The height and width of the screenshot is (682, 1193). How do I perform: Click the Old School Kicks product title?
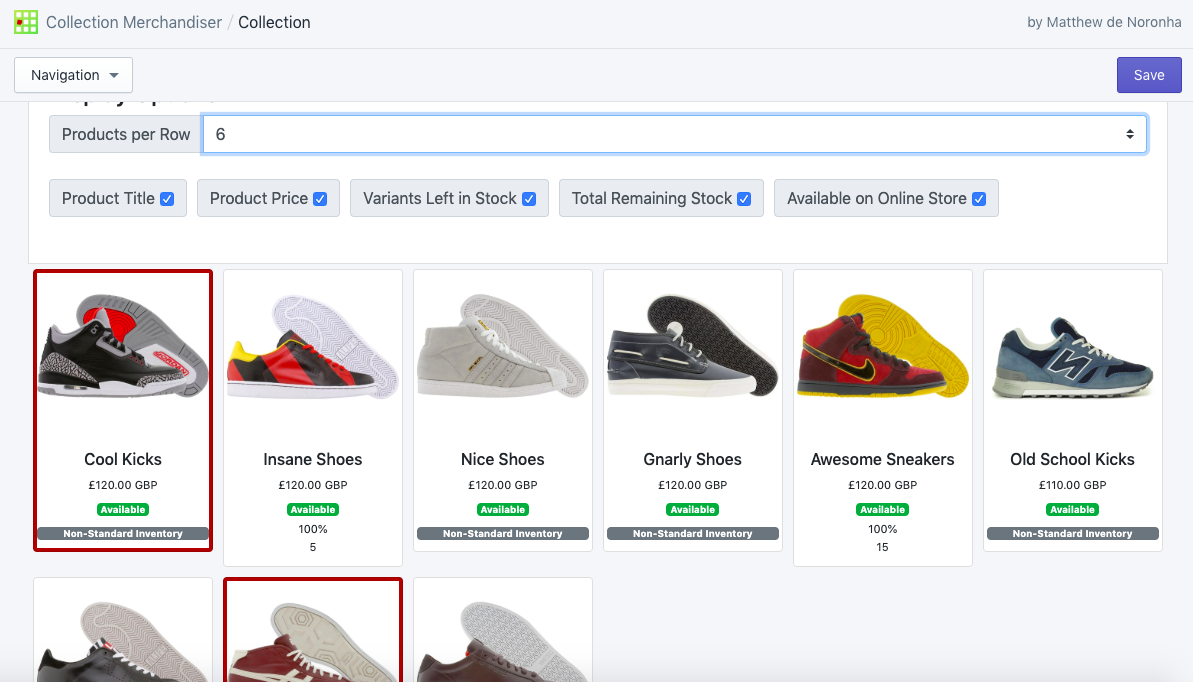(x=1073, y=459)
